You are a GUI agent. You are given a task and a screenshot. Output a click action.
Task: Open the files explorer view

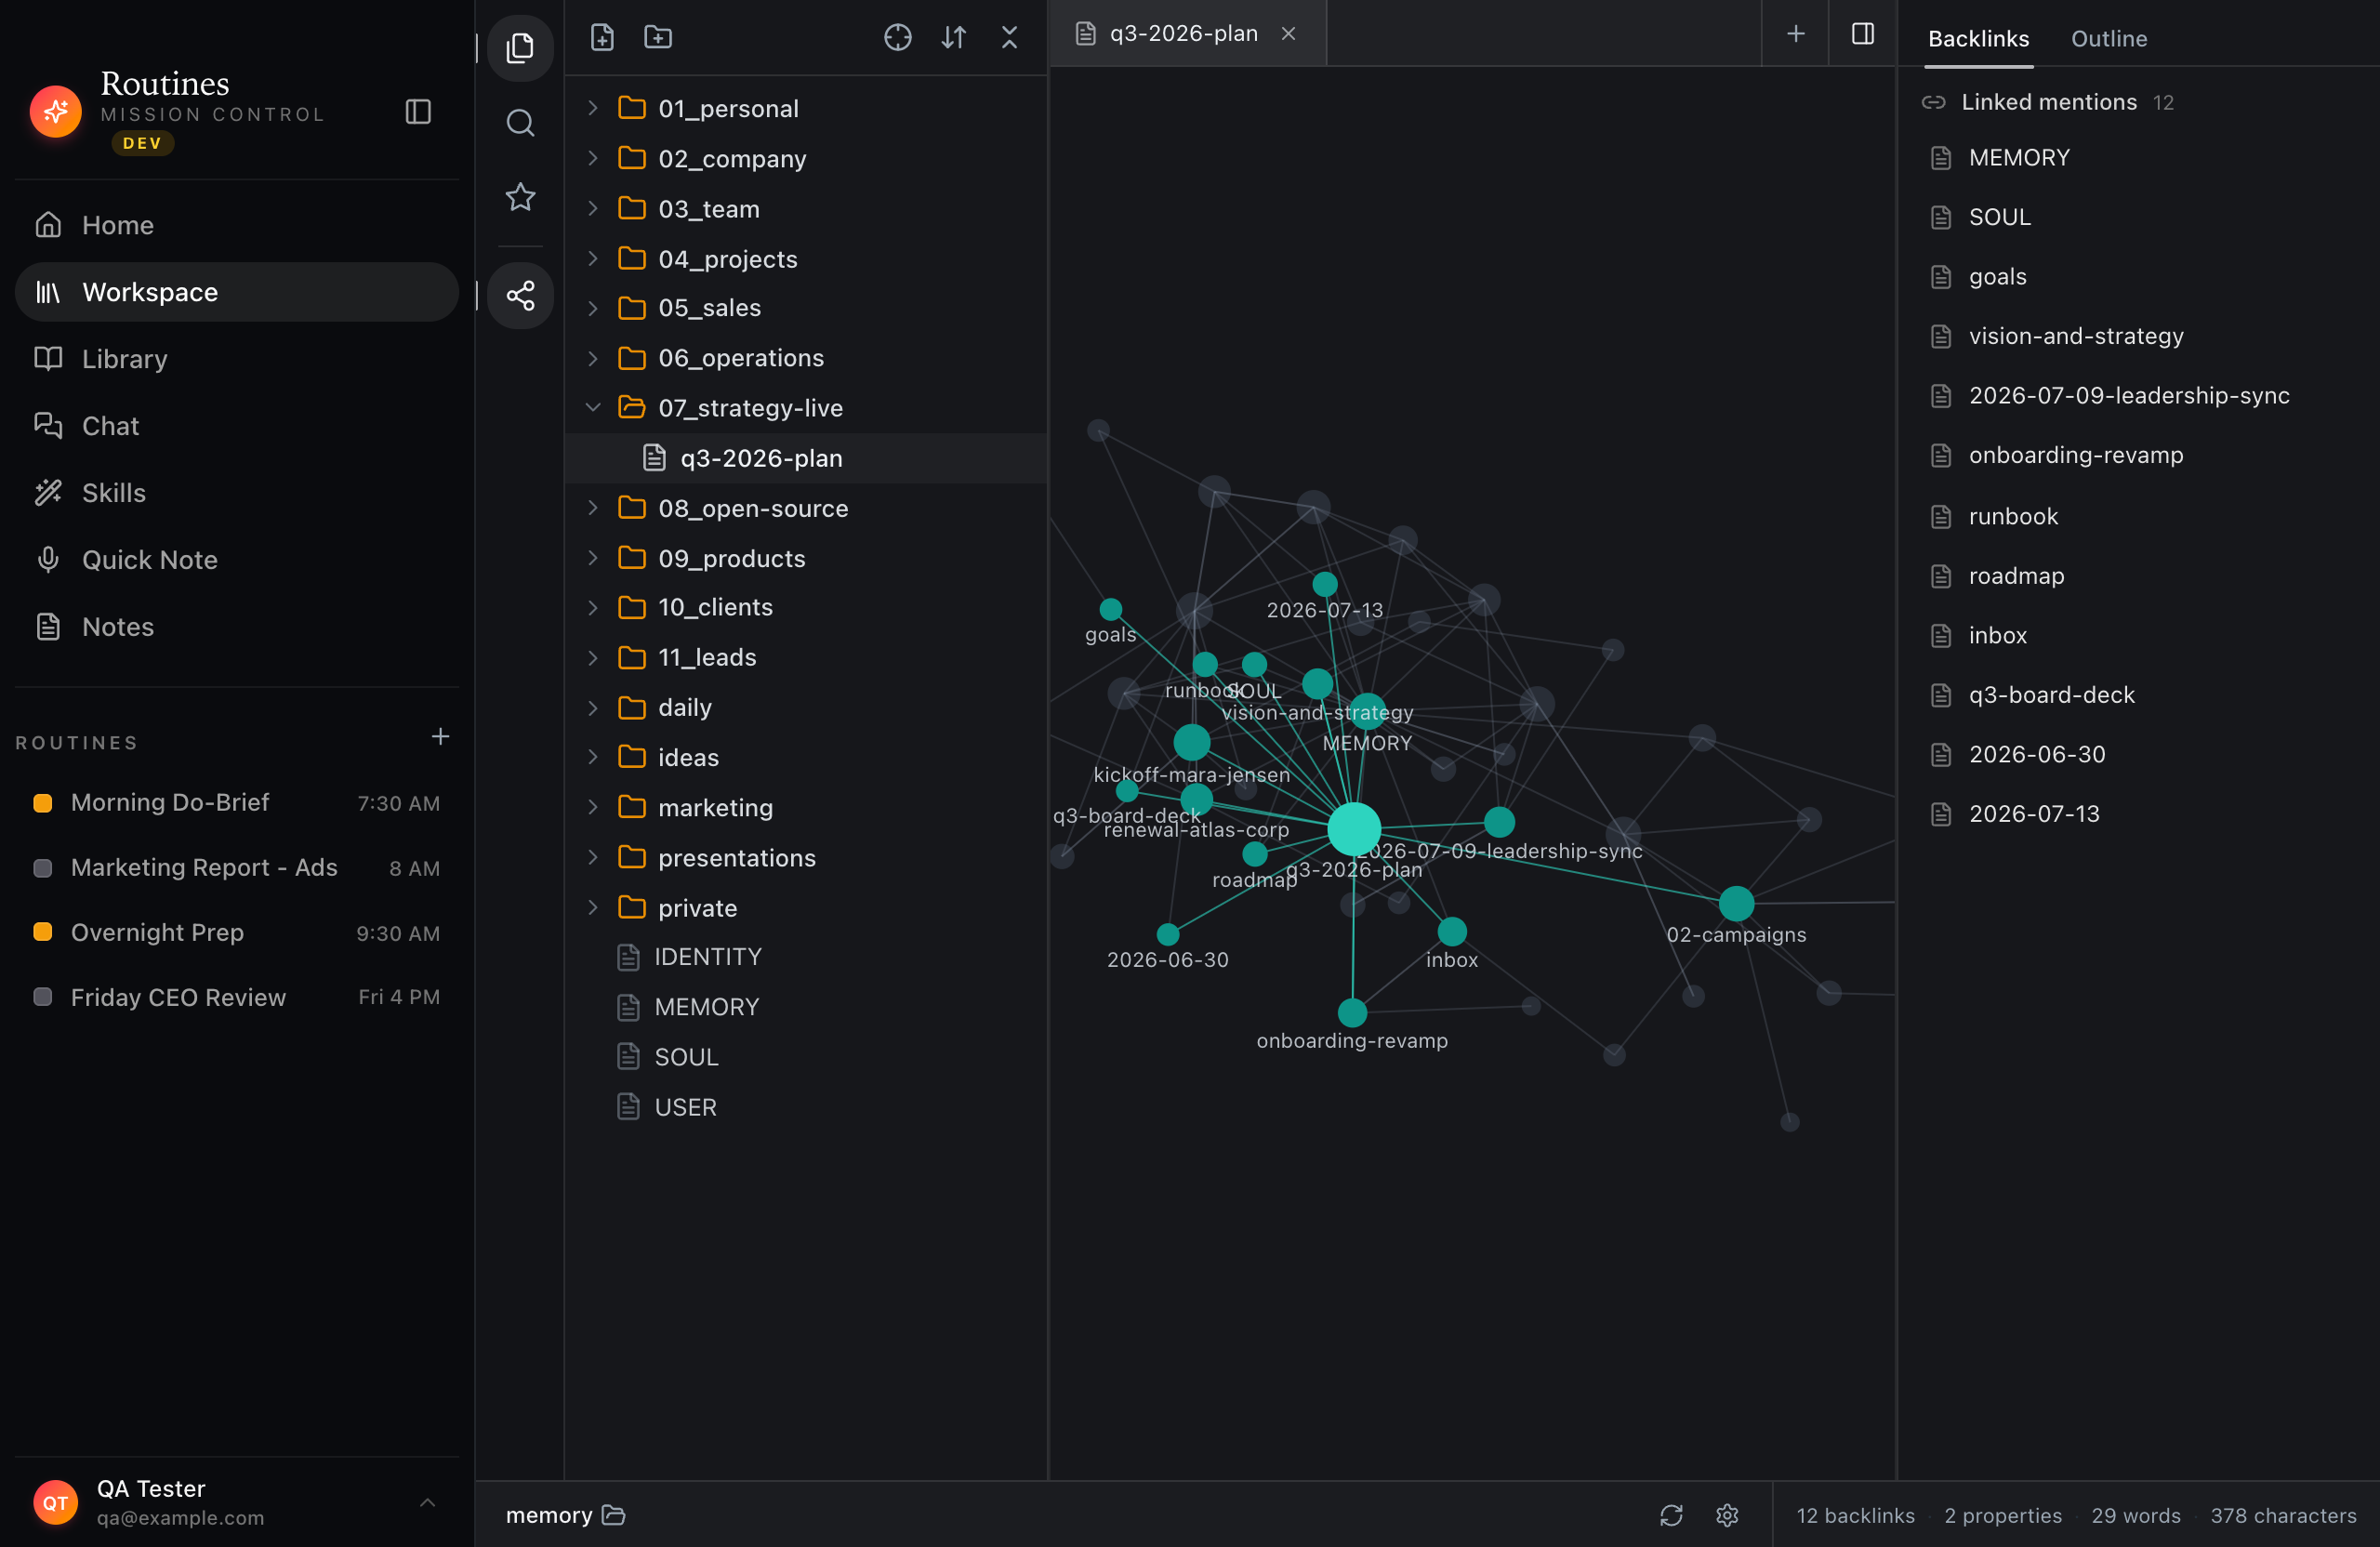point(520,48)
